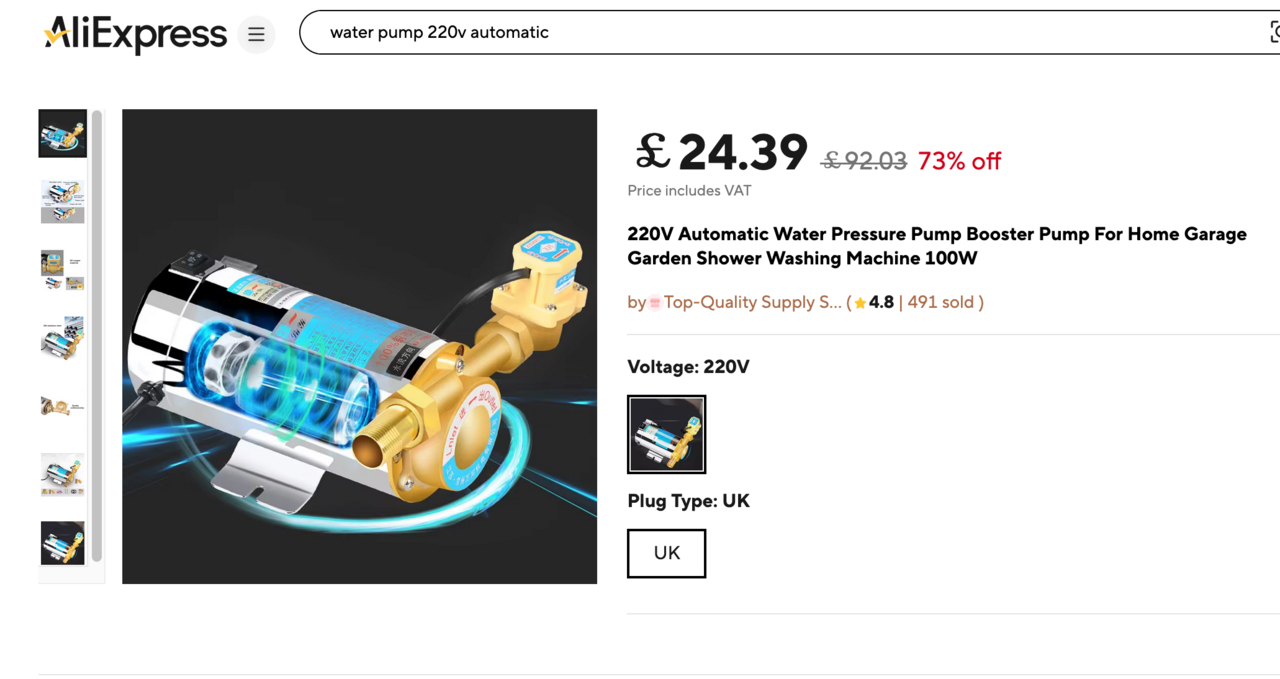
Task: Select the first product thumbnail
Action: point(63,134)
